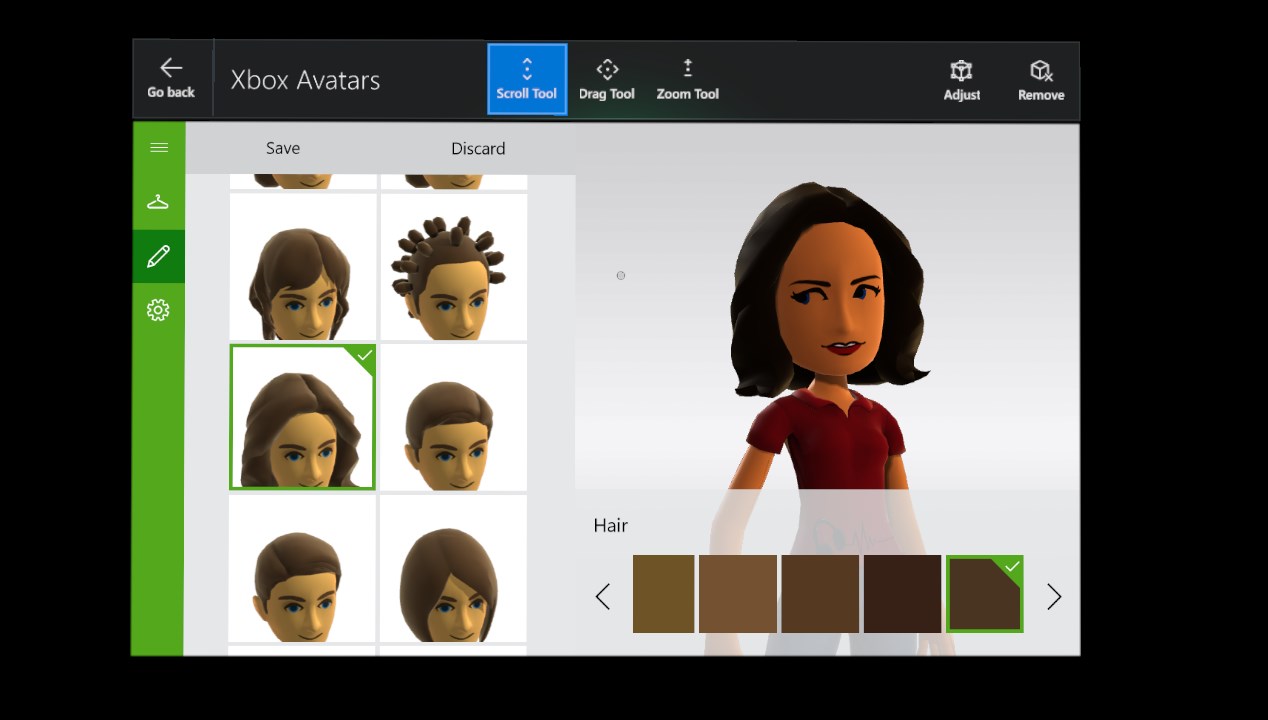The height and width of the screenshot is (720, 1268).
Task: Discard the avatar changes
Action: (x=478, y=148)
